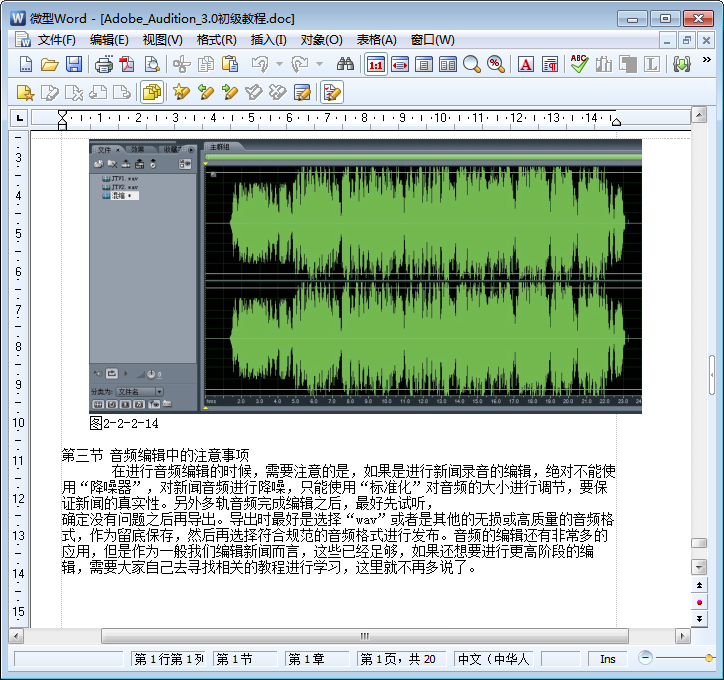The width and height of the screenshot is (724, 680).
Task: Export to PDF with the red icon
Action: [127, 64]
